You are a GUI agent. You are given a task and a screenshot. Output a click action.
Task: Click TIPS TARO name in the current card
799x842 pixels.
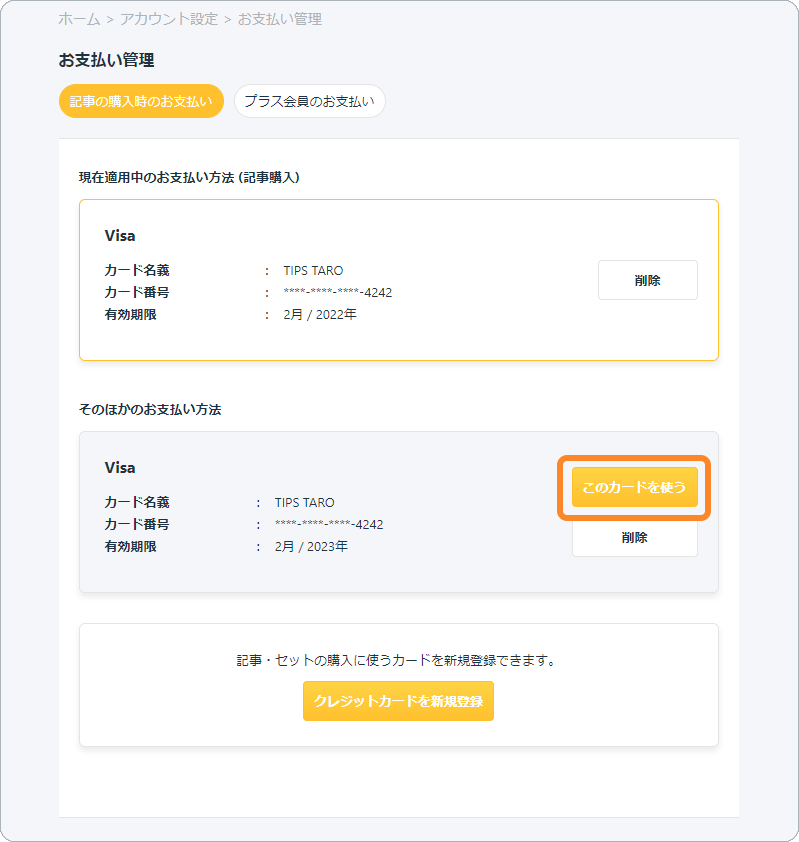313,271
